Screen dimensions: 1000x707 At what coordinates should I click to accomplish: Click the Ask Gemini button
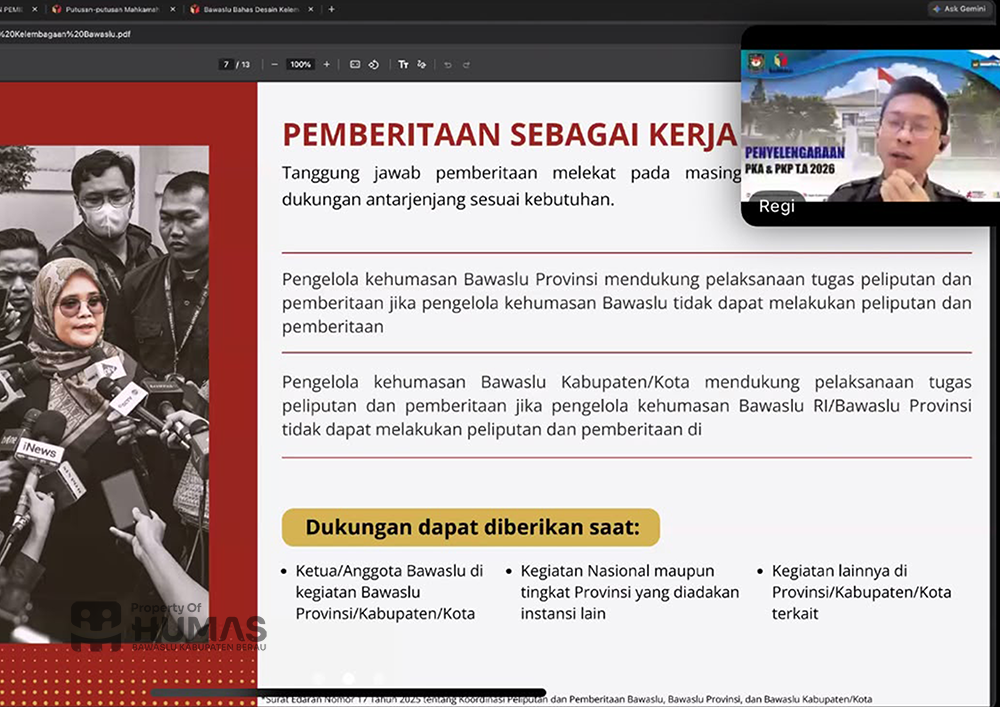(x=959, y=9)
